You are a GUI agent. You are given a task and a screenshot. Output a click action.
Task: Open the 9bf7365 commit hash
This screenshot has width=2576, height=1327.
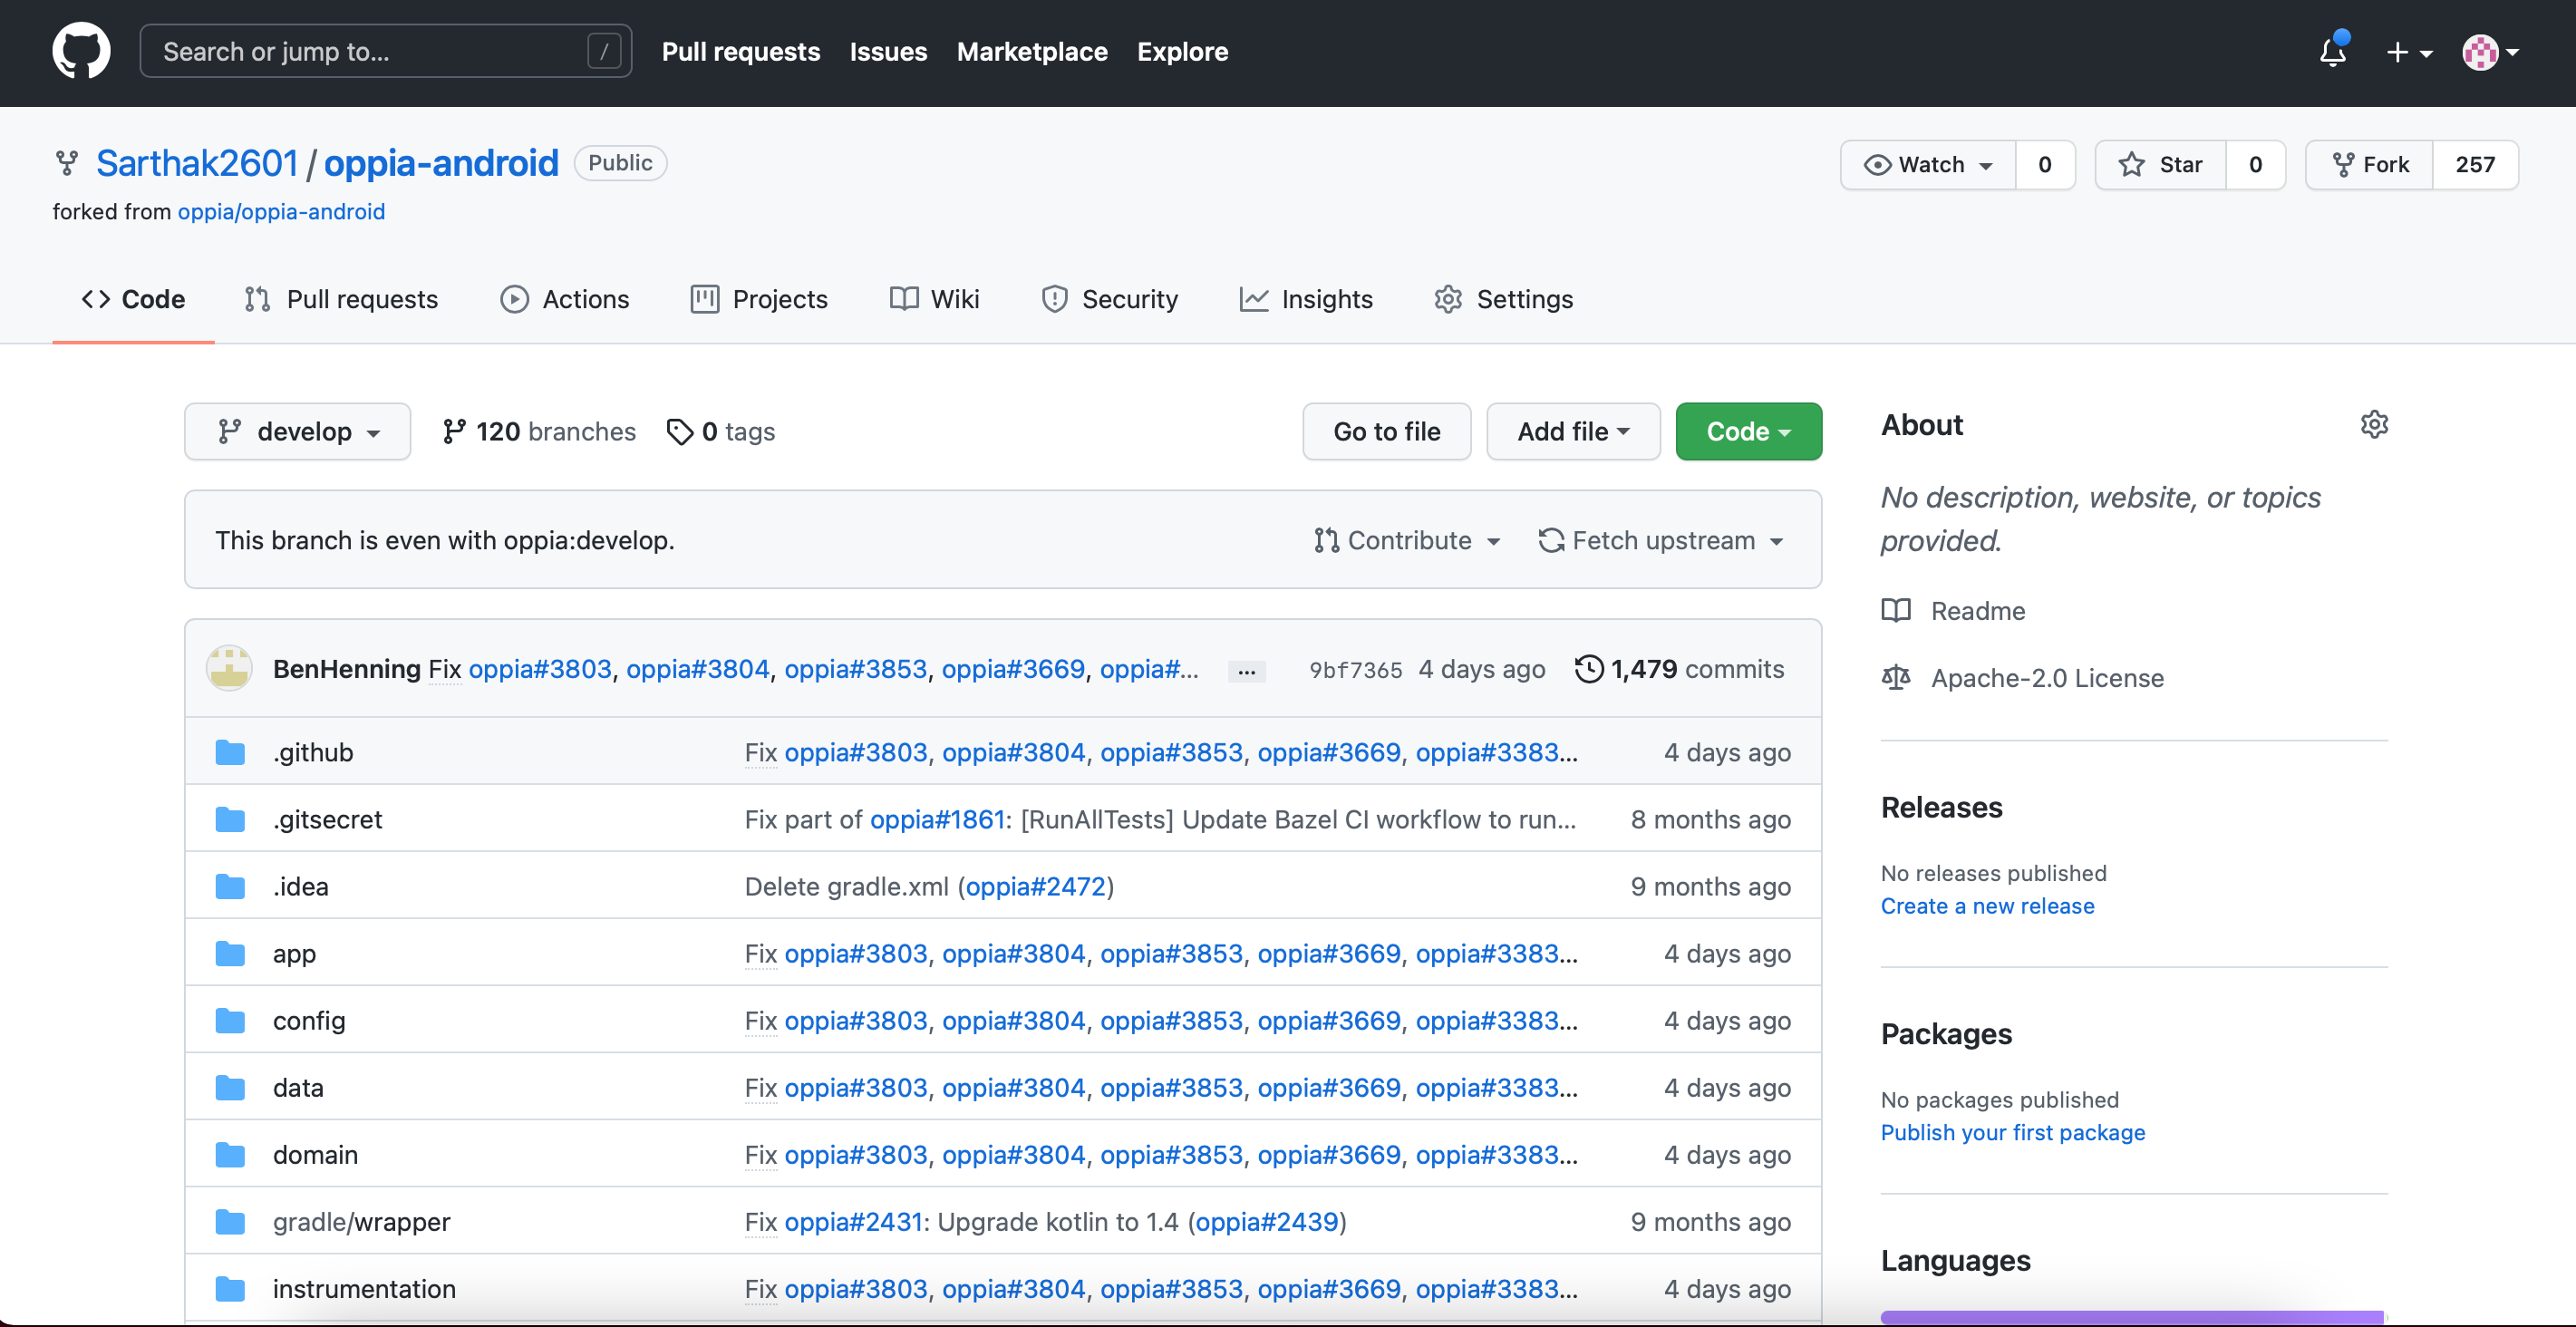[x=1355, y=669]
